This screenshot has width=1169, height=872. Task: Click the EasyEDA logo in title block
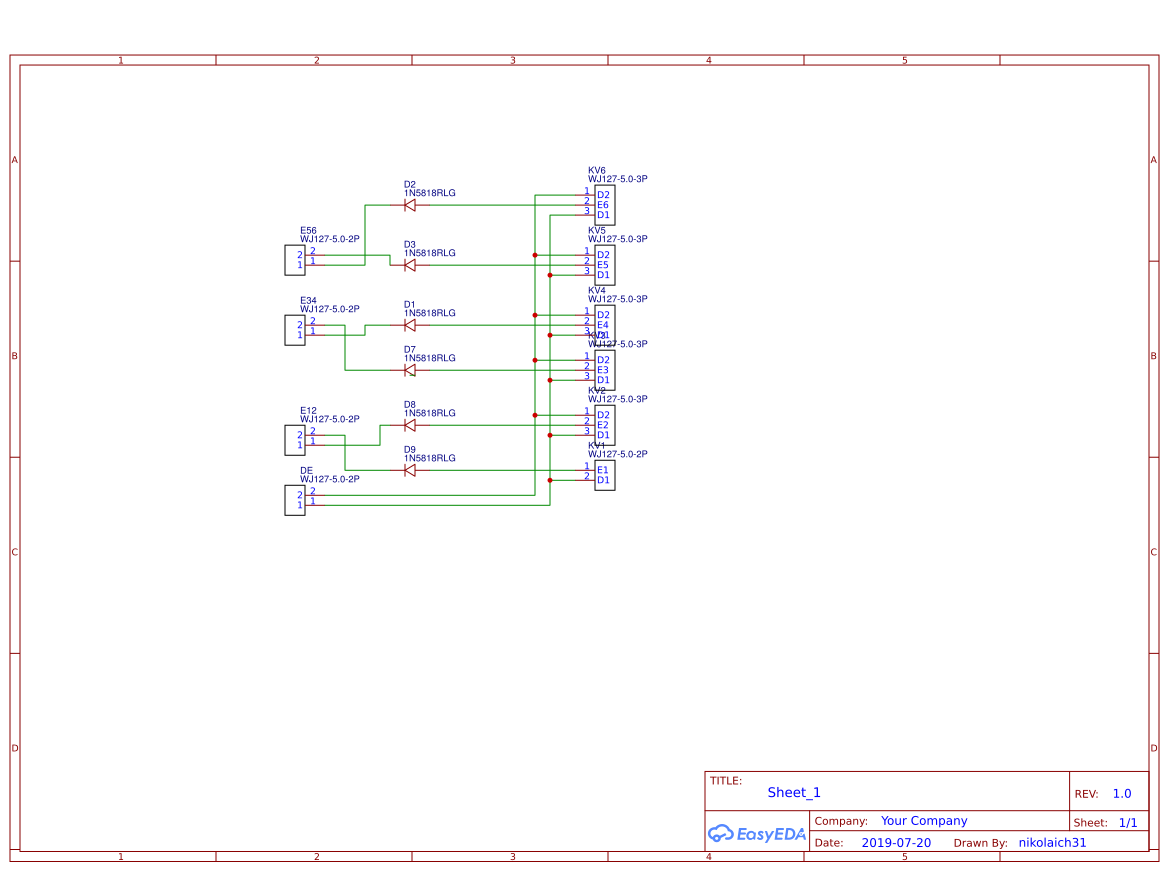pyautogui.click(x=756, y=833)
